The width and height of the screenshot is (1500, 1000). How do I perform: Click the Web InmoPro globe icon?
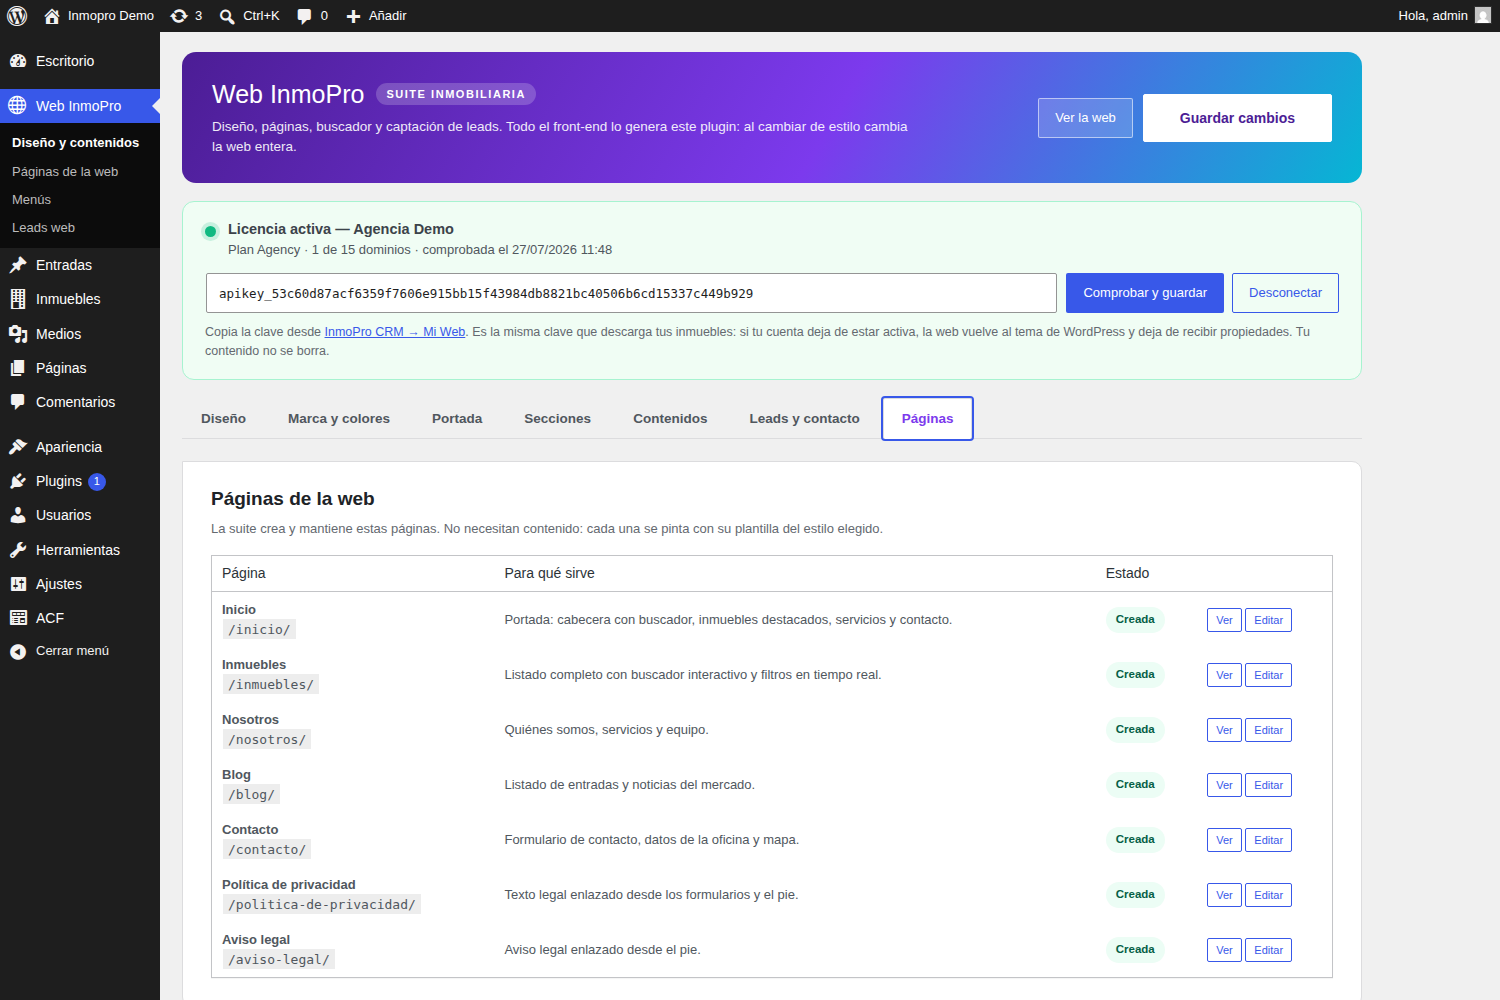[x=18, y=105]
